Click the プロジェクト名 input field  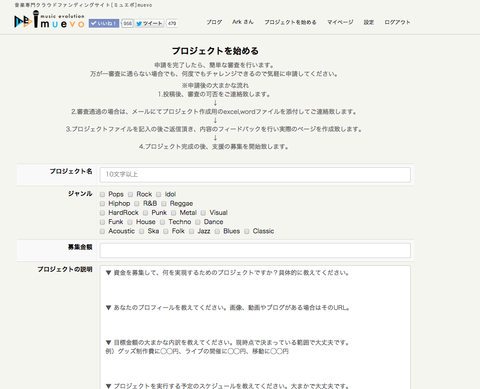point(255,175)
